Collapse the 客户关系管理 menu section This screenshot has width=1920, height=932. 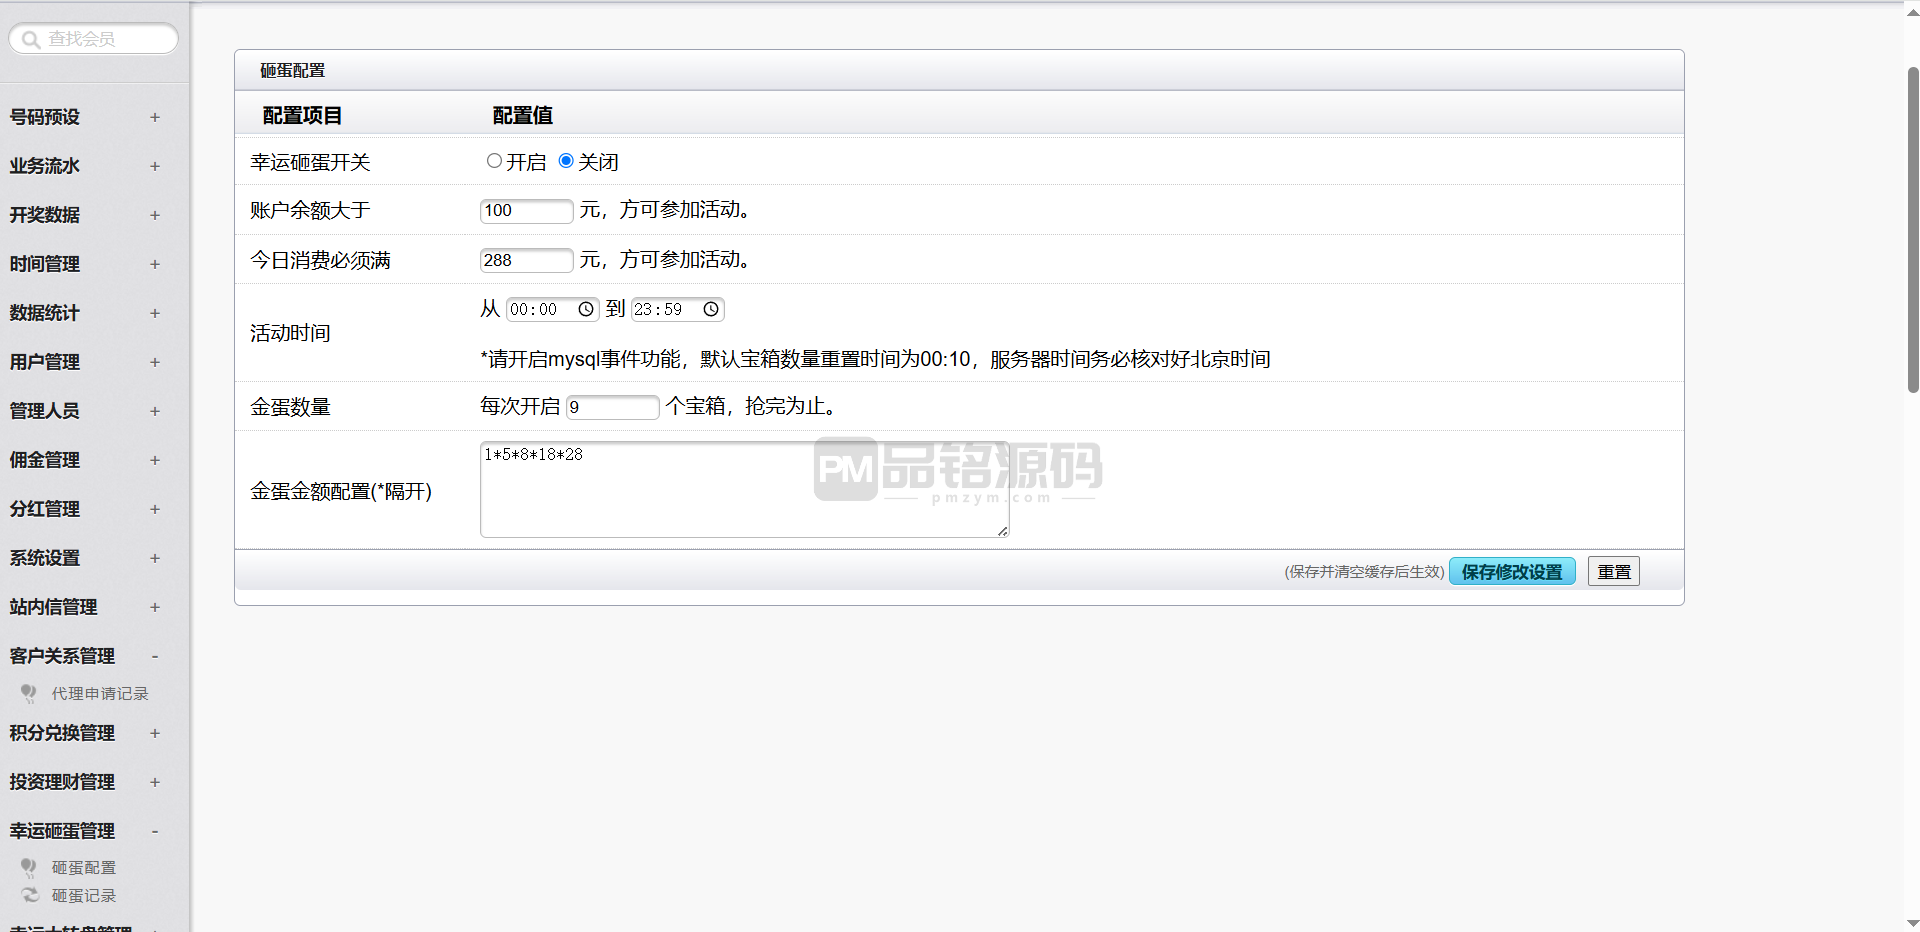click(x=155, y=656)
